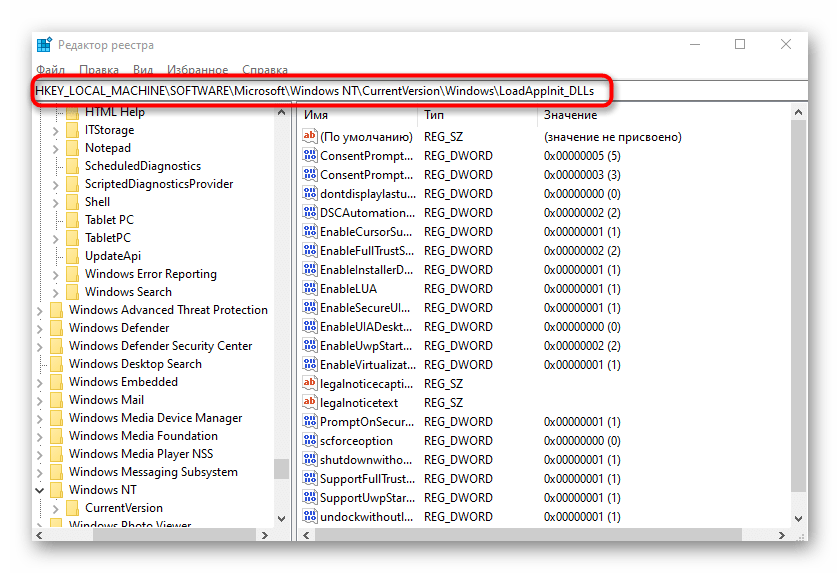Open the Справка menu

coord(265,70)
